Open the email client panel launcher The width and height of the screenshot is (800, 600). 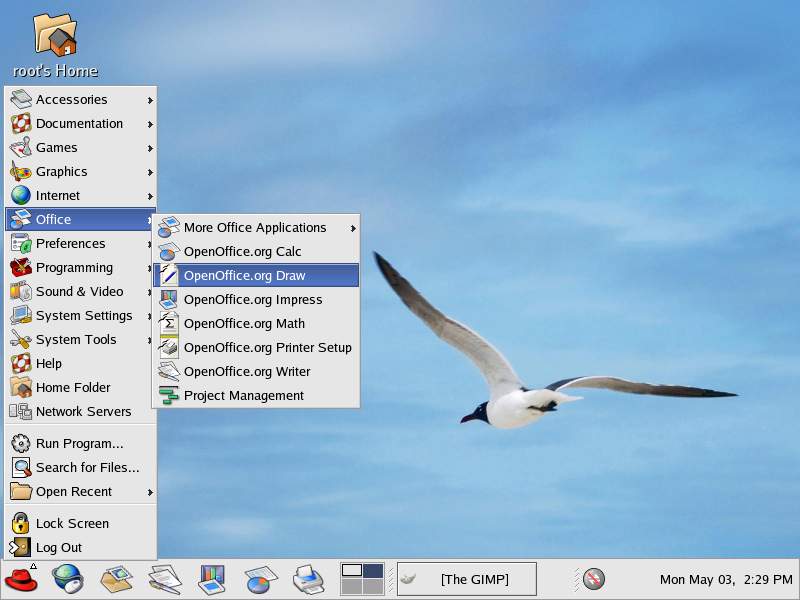pos(116,580)
